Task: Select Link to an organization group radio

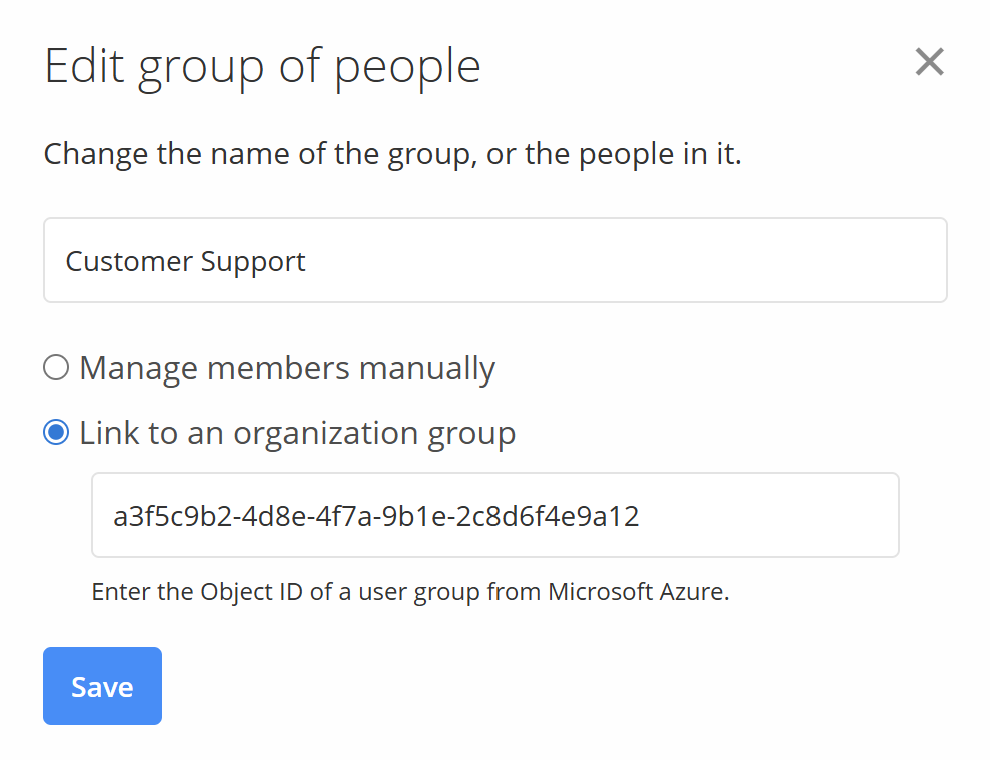Action: point(56,432)
